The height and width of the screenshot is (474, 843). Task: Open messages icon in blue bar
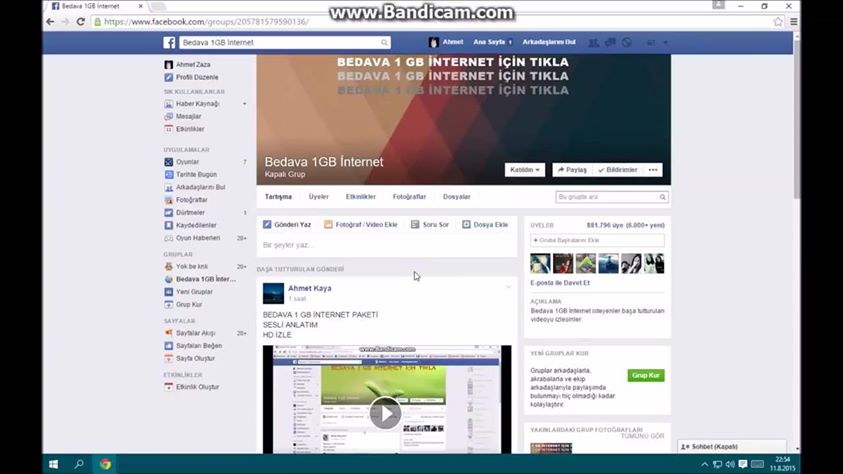tap(610, 42)
